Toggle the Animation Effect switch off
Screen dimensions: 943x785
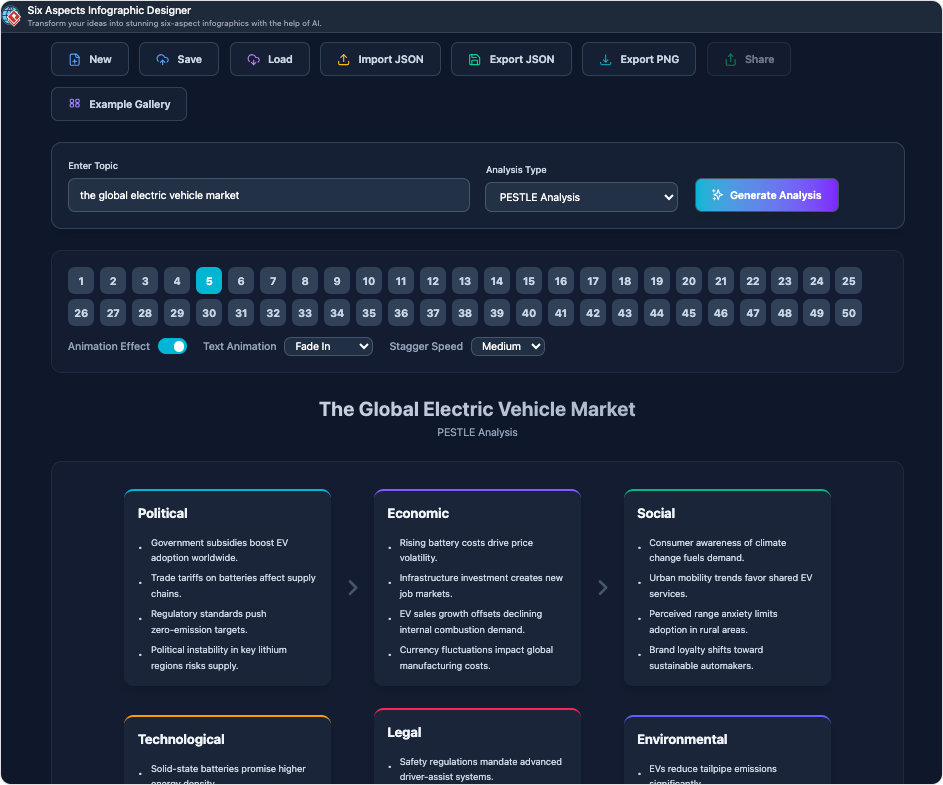[172, 347]
